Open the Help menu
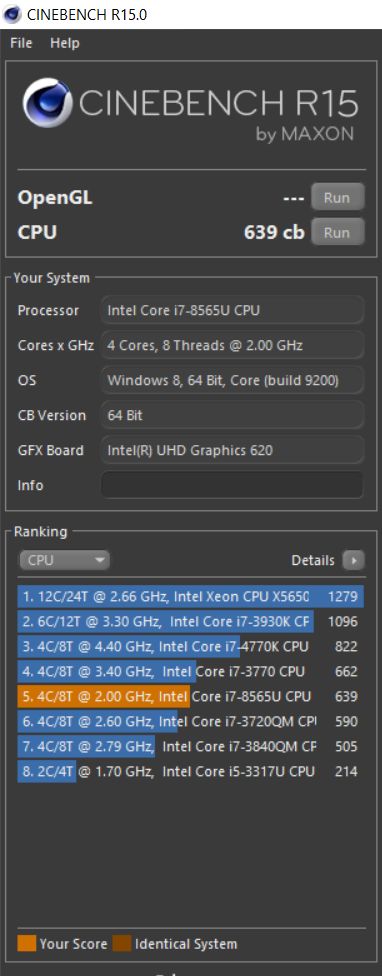The image size is (382, 976). (x=65, y=43)
